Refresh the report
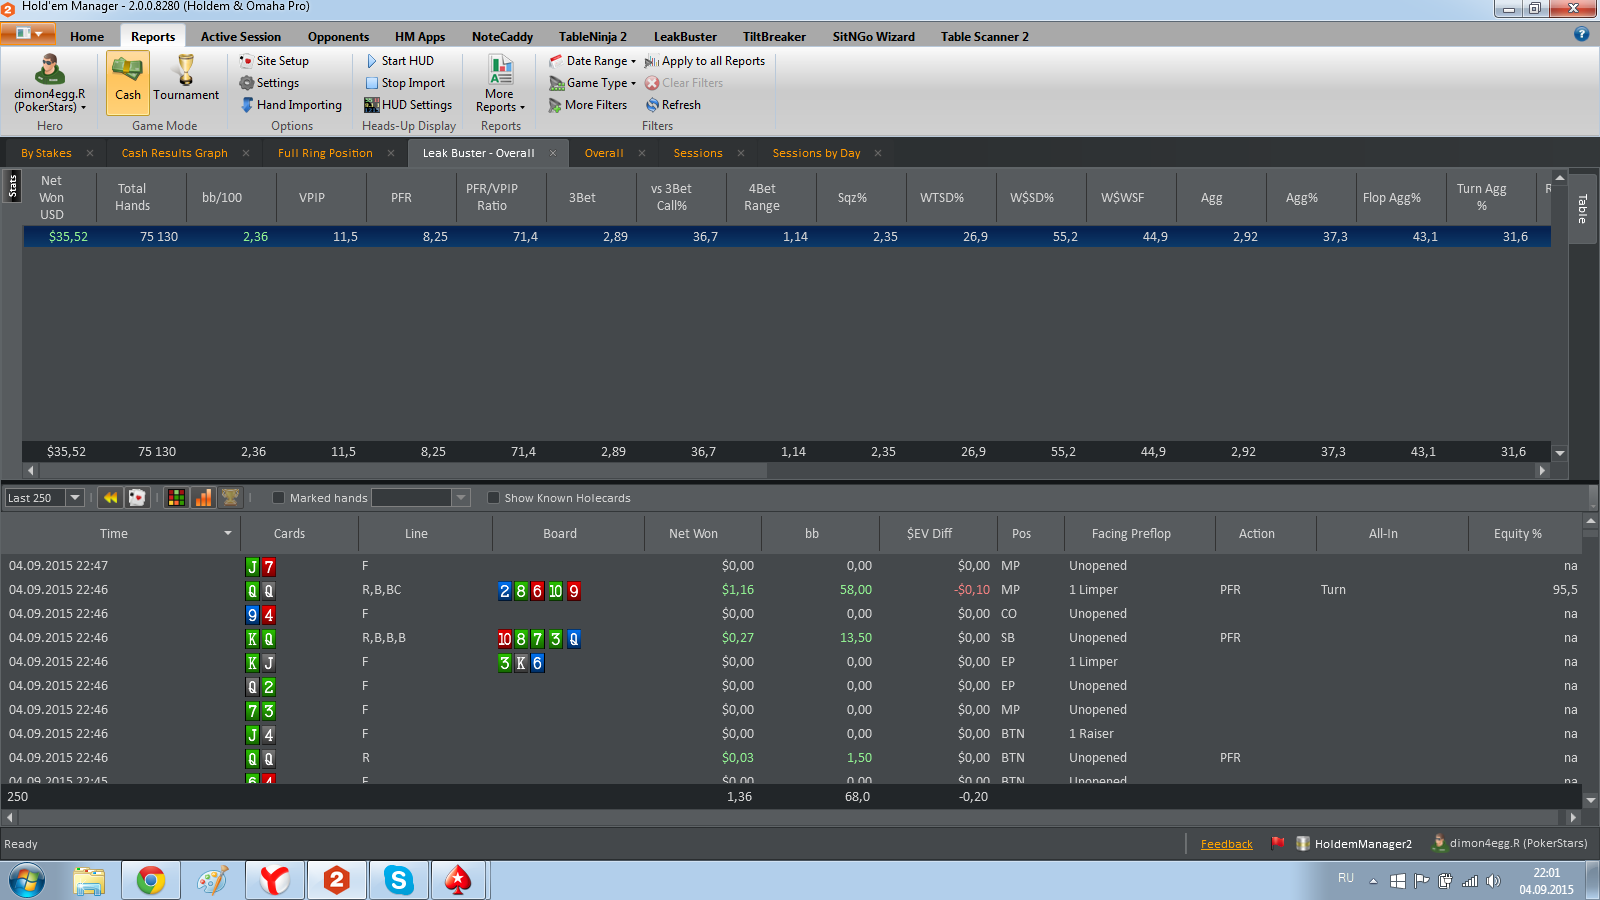Screen dimensions: 1600x900 [673, 105]
